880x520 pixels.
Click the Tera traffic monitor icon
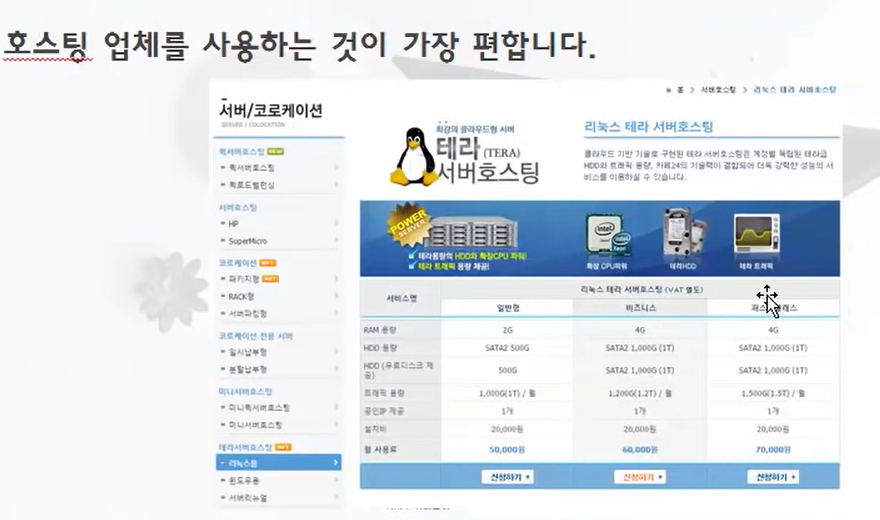click(x=756, y=234)
